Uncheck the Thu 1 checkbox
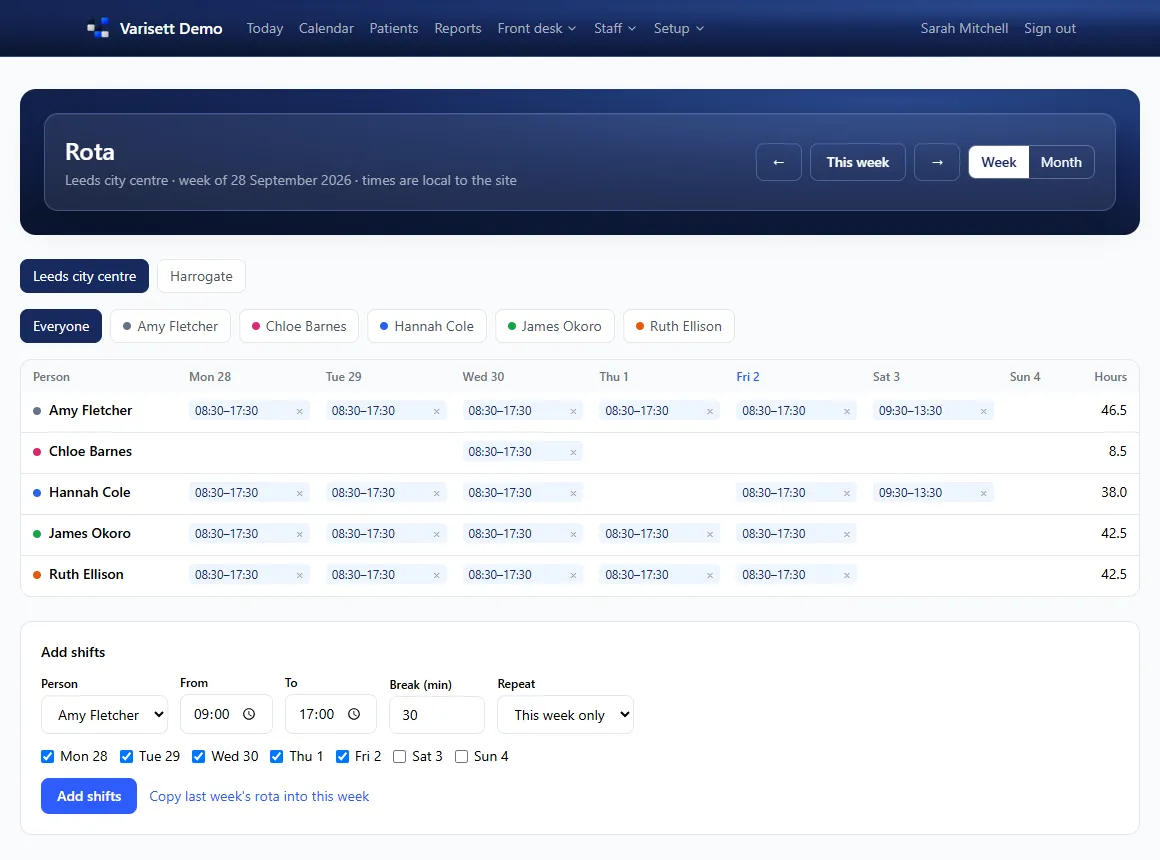Screen dimensions: 1160x860 277,756
